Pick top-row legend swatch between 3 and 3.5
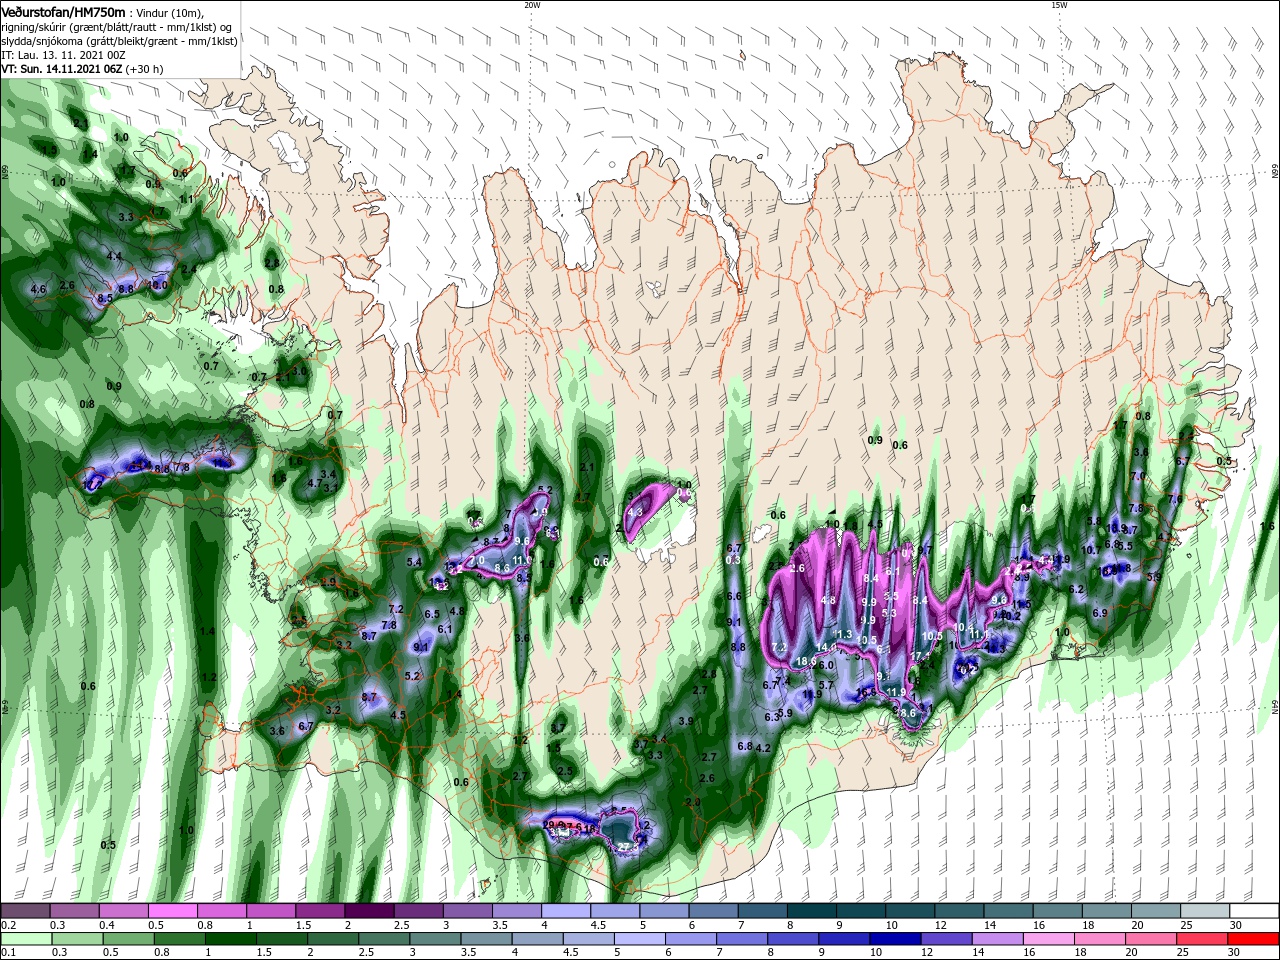 coord(467,911)
